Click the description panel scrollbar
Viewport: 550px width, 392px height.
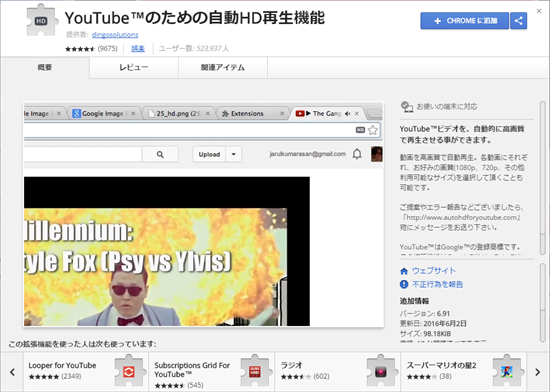(542, 177)
